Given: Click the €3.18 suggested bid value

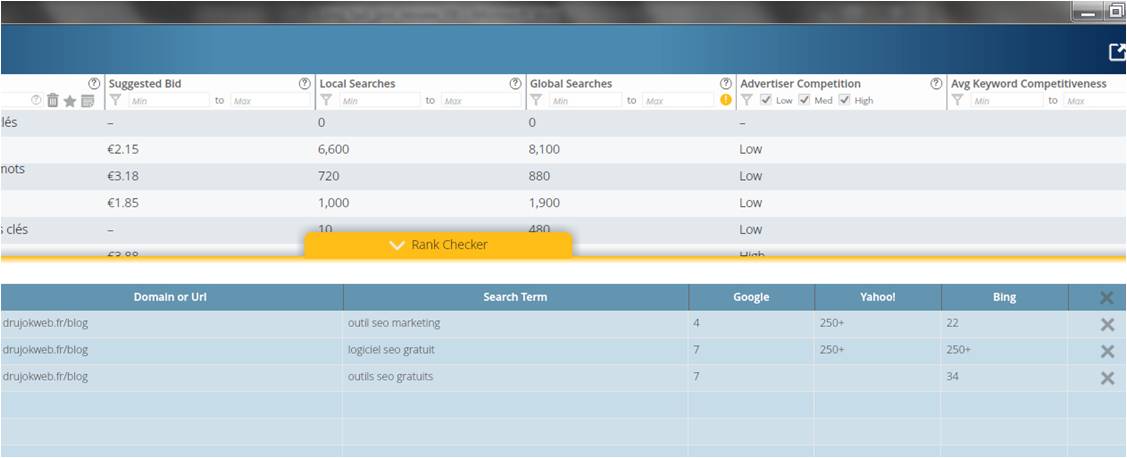Looking at the screenshot, I should click(x=122, y=176).
